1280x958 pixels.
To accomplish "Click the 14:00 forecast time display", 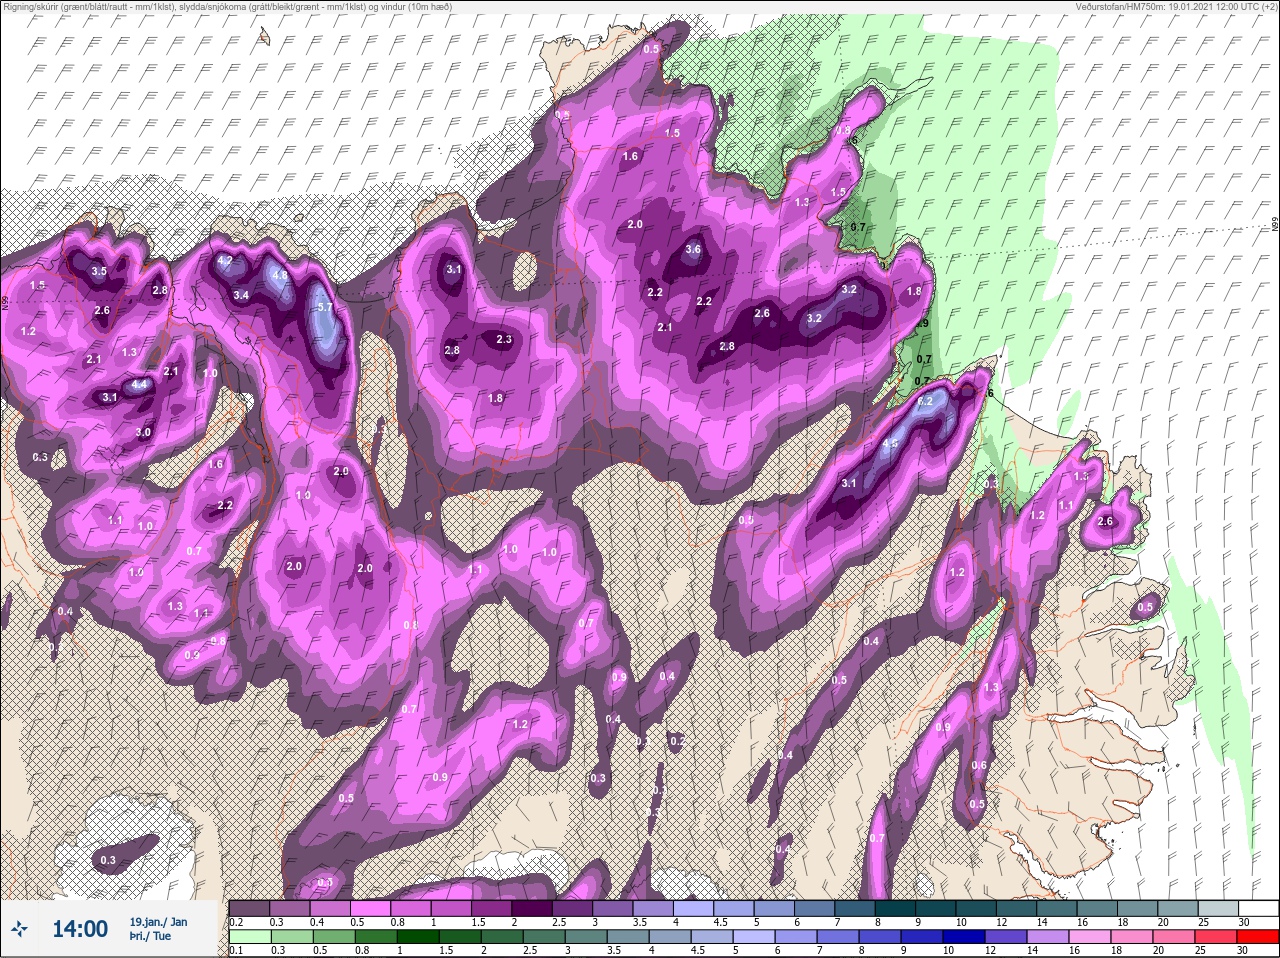I will (x=80, y=929).
